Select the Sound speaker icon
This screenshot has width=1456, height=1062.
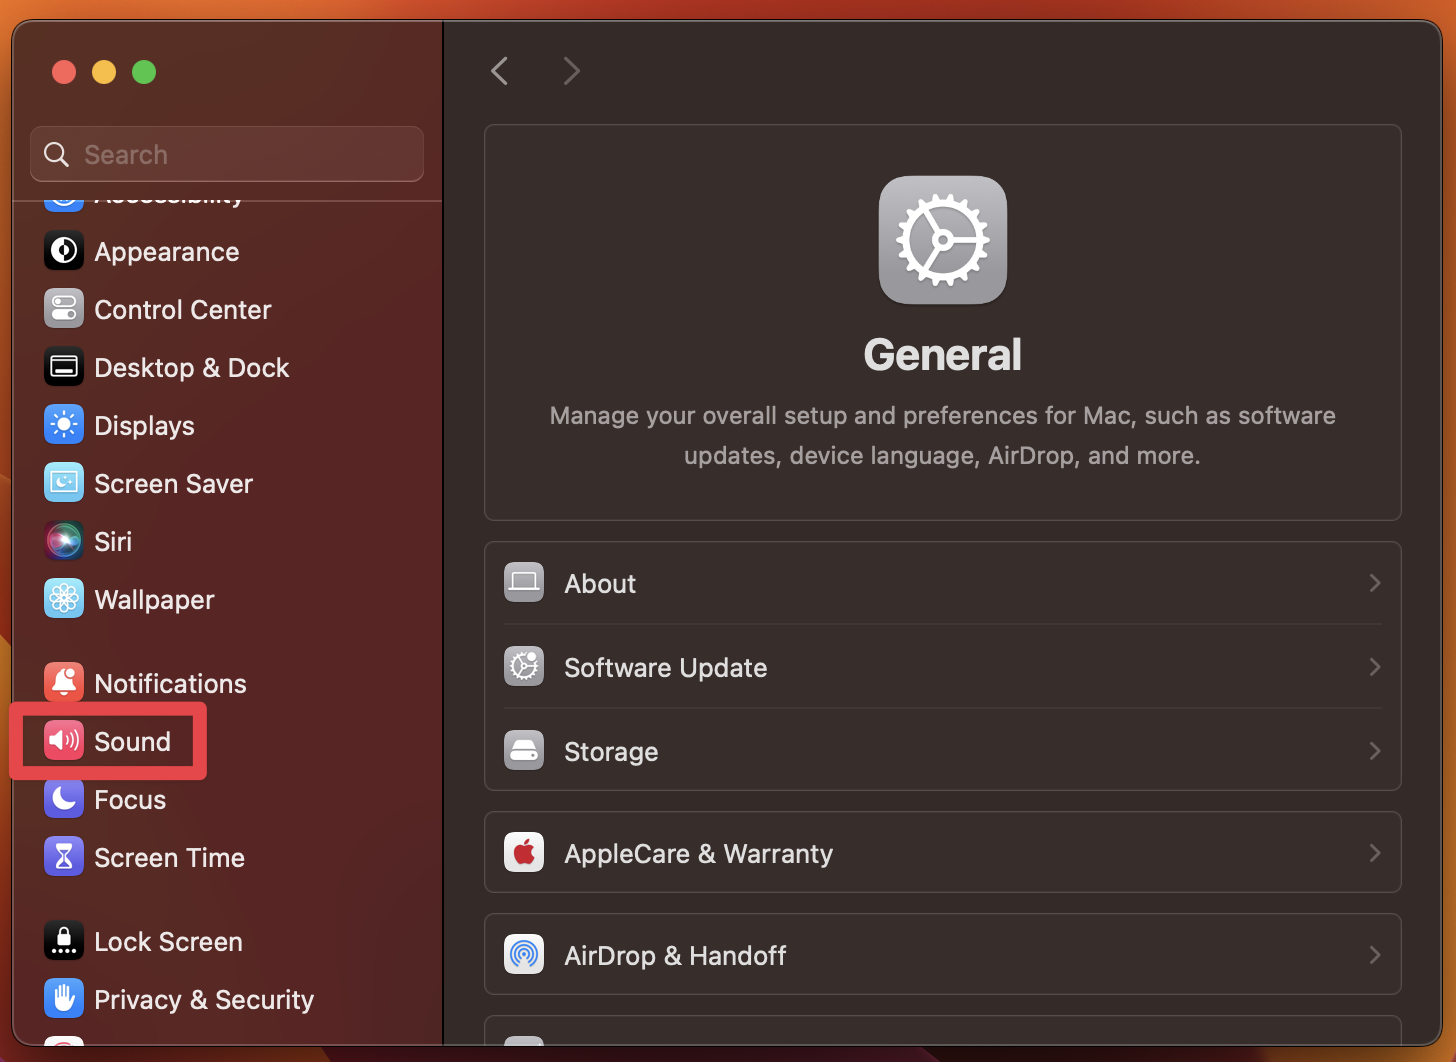63,740
